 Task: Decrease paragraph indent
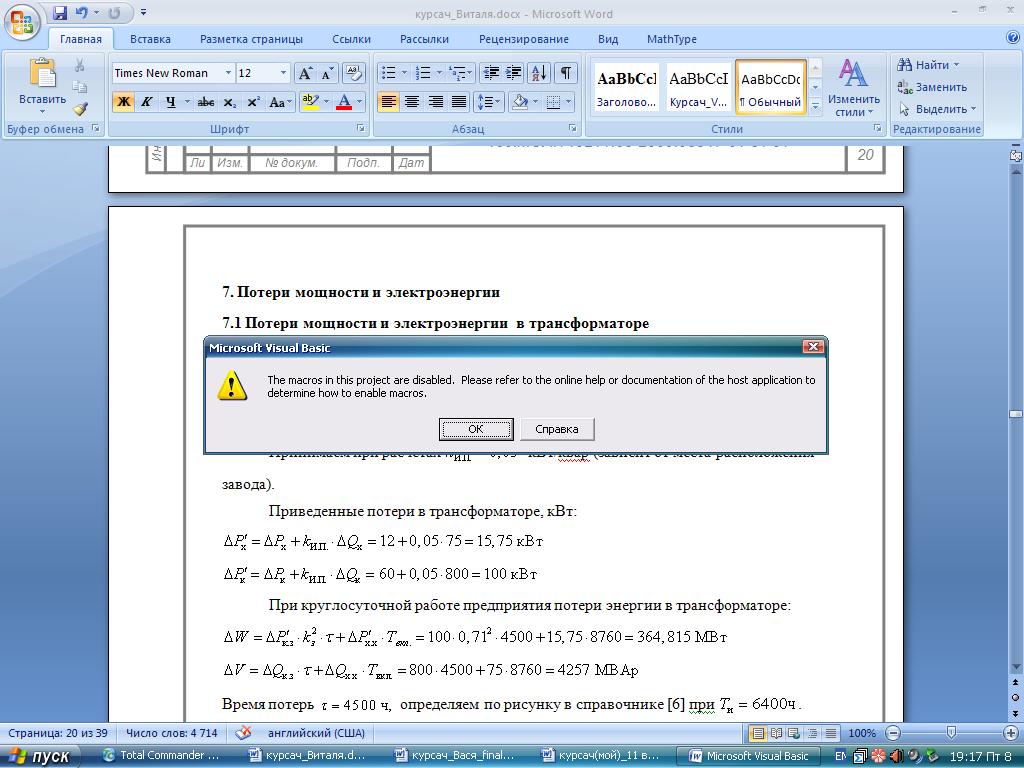[491, 72]
